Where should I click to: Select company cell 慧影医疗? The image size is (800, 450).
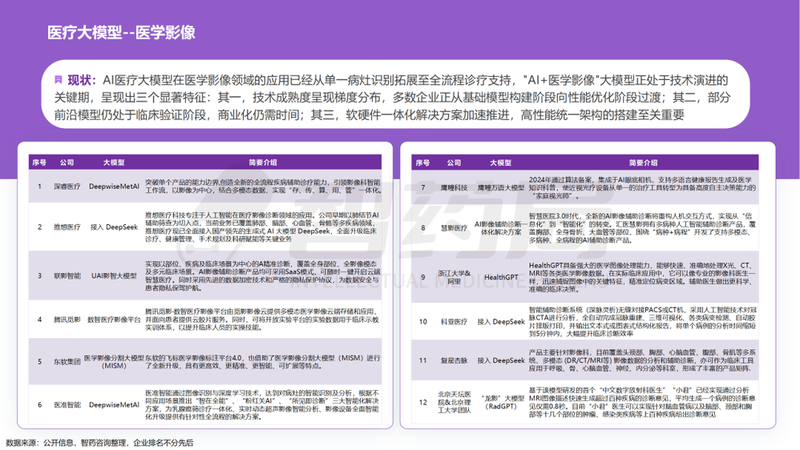[x=454, y=228]
